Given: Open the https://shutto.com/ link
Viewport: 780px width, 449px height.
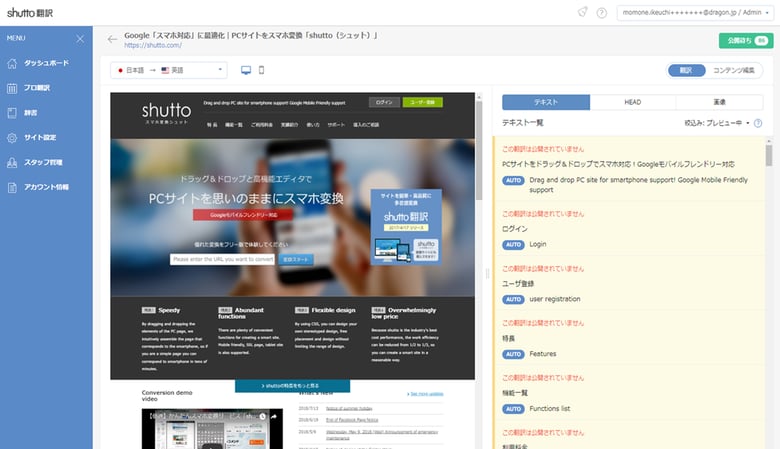Looking at the screenshot, I should (x=153, y=45).
